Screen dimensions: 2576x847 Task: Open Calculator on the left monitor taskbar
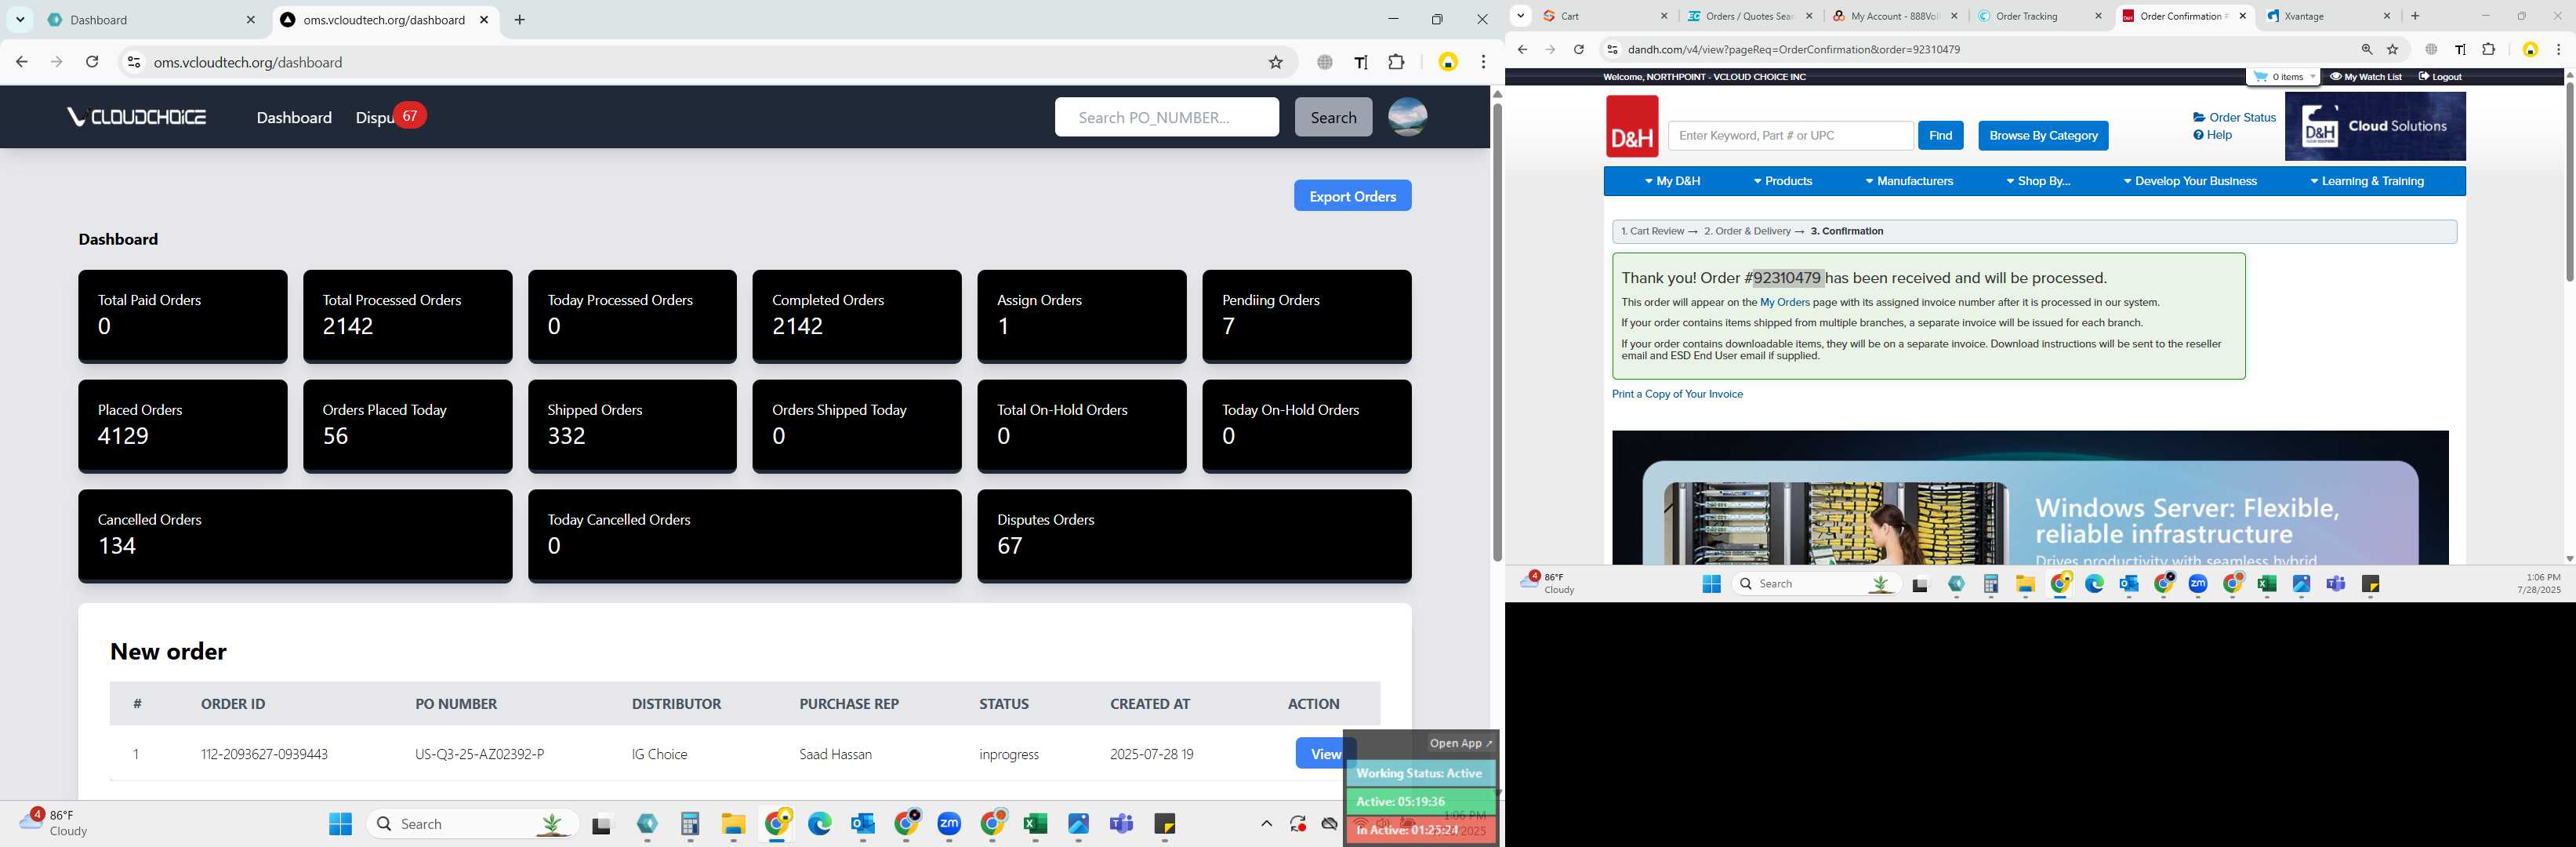click(x=690, y=824)
